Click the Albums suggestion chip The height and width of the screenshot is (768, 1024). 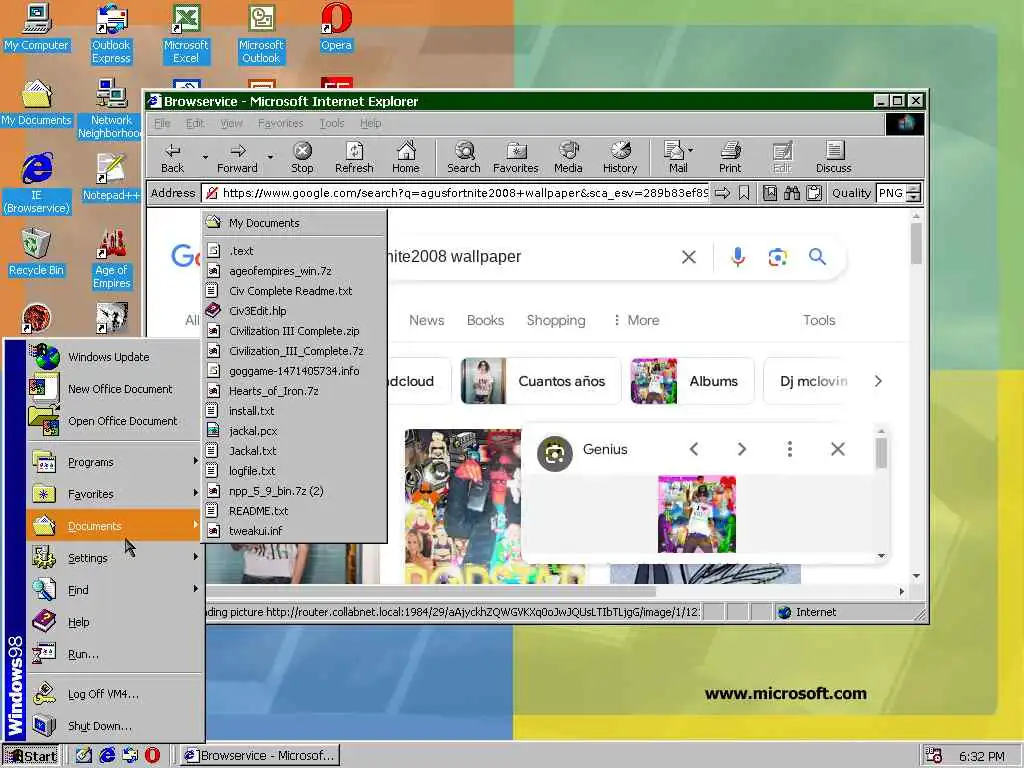pos(692,381)
